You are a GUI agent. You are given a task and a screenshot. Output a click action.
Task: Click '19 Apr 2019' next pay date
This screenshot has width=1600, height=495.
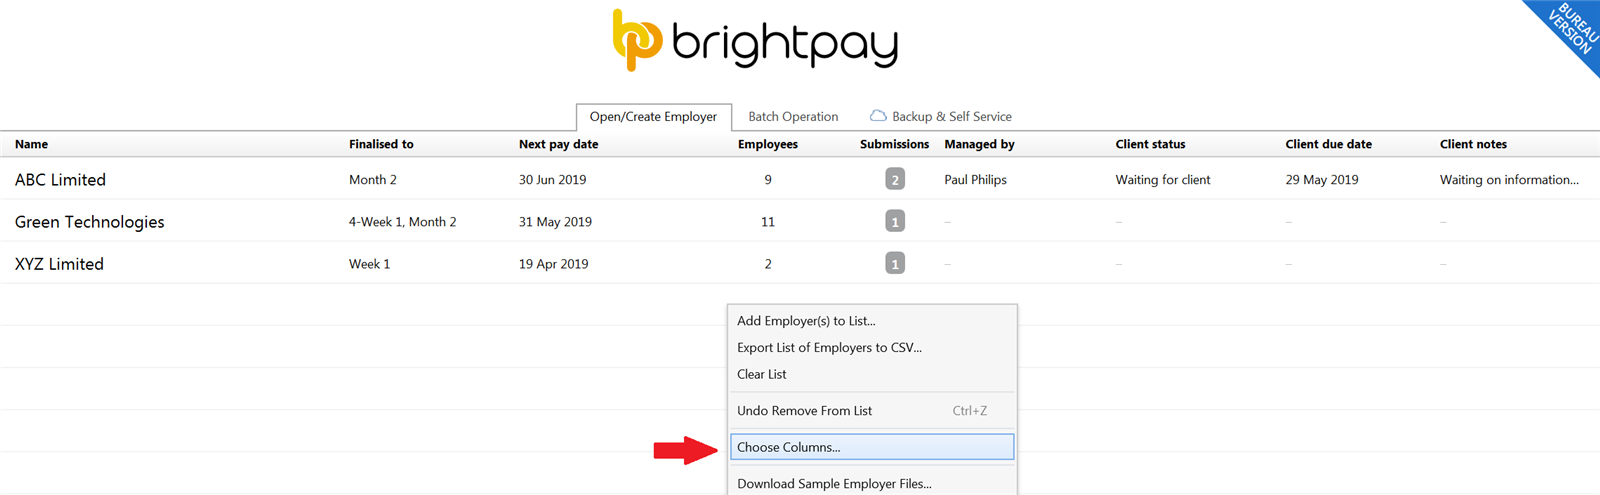(x=553, y=264)
